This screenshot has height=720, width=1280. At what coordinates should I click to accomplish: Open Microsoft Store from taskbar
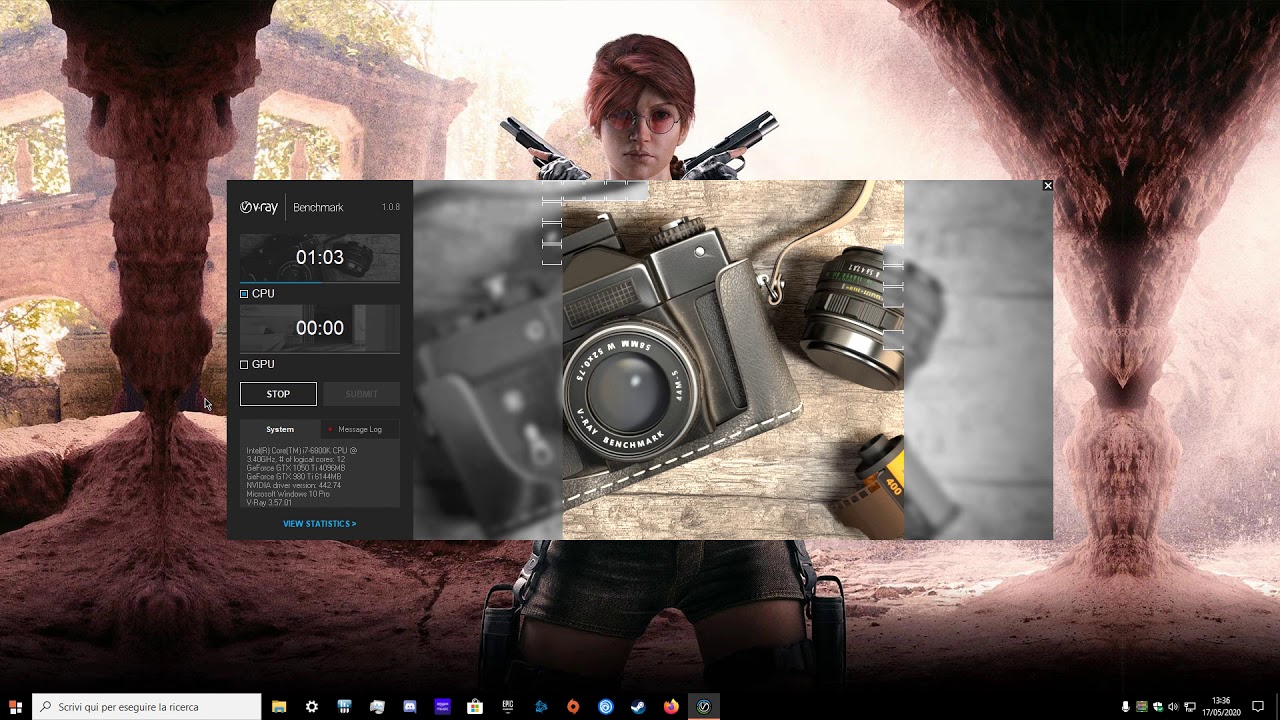coord(475,707)
